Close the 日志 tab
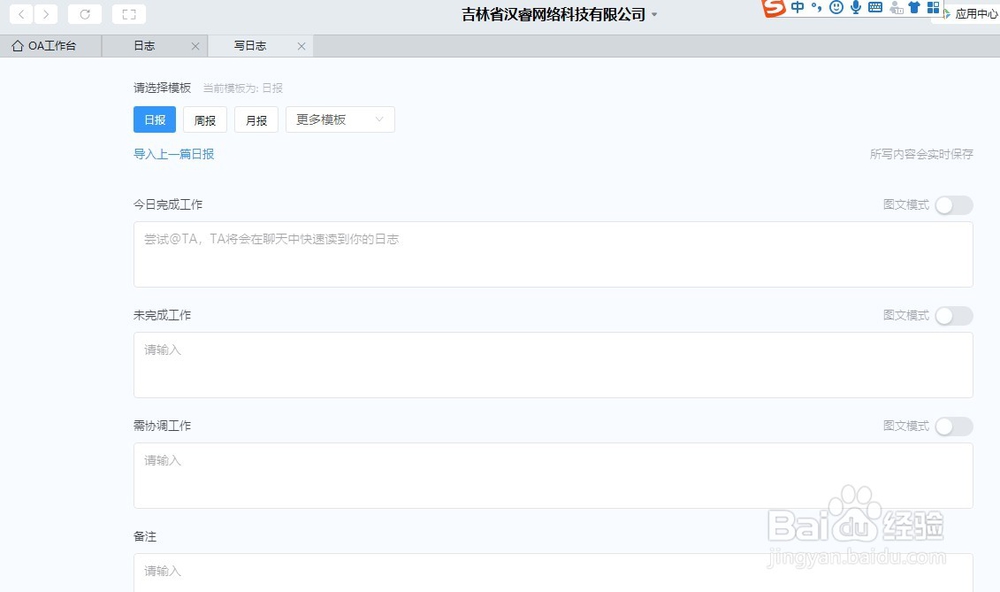 tap(195, 46)
